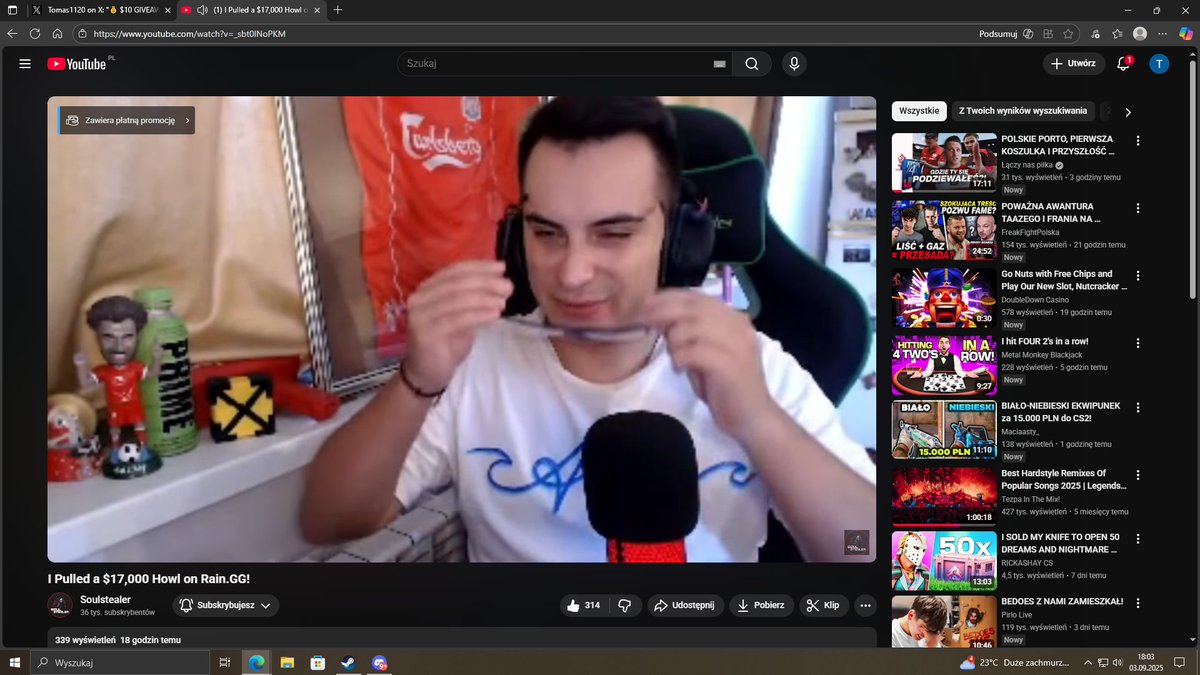
Task: Go back with browser back arrow
Action: click(12, 33)
